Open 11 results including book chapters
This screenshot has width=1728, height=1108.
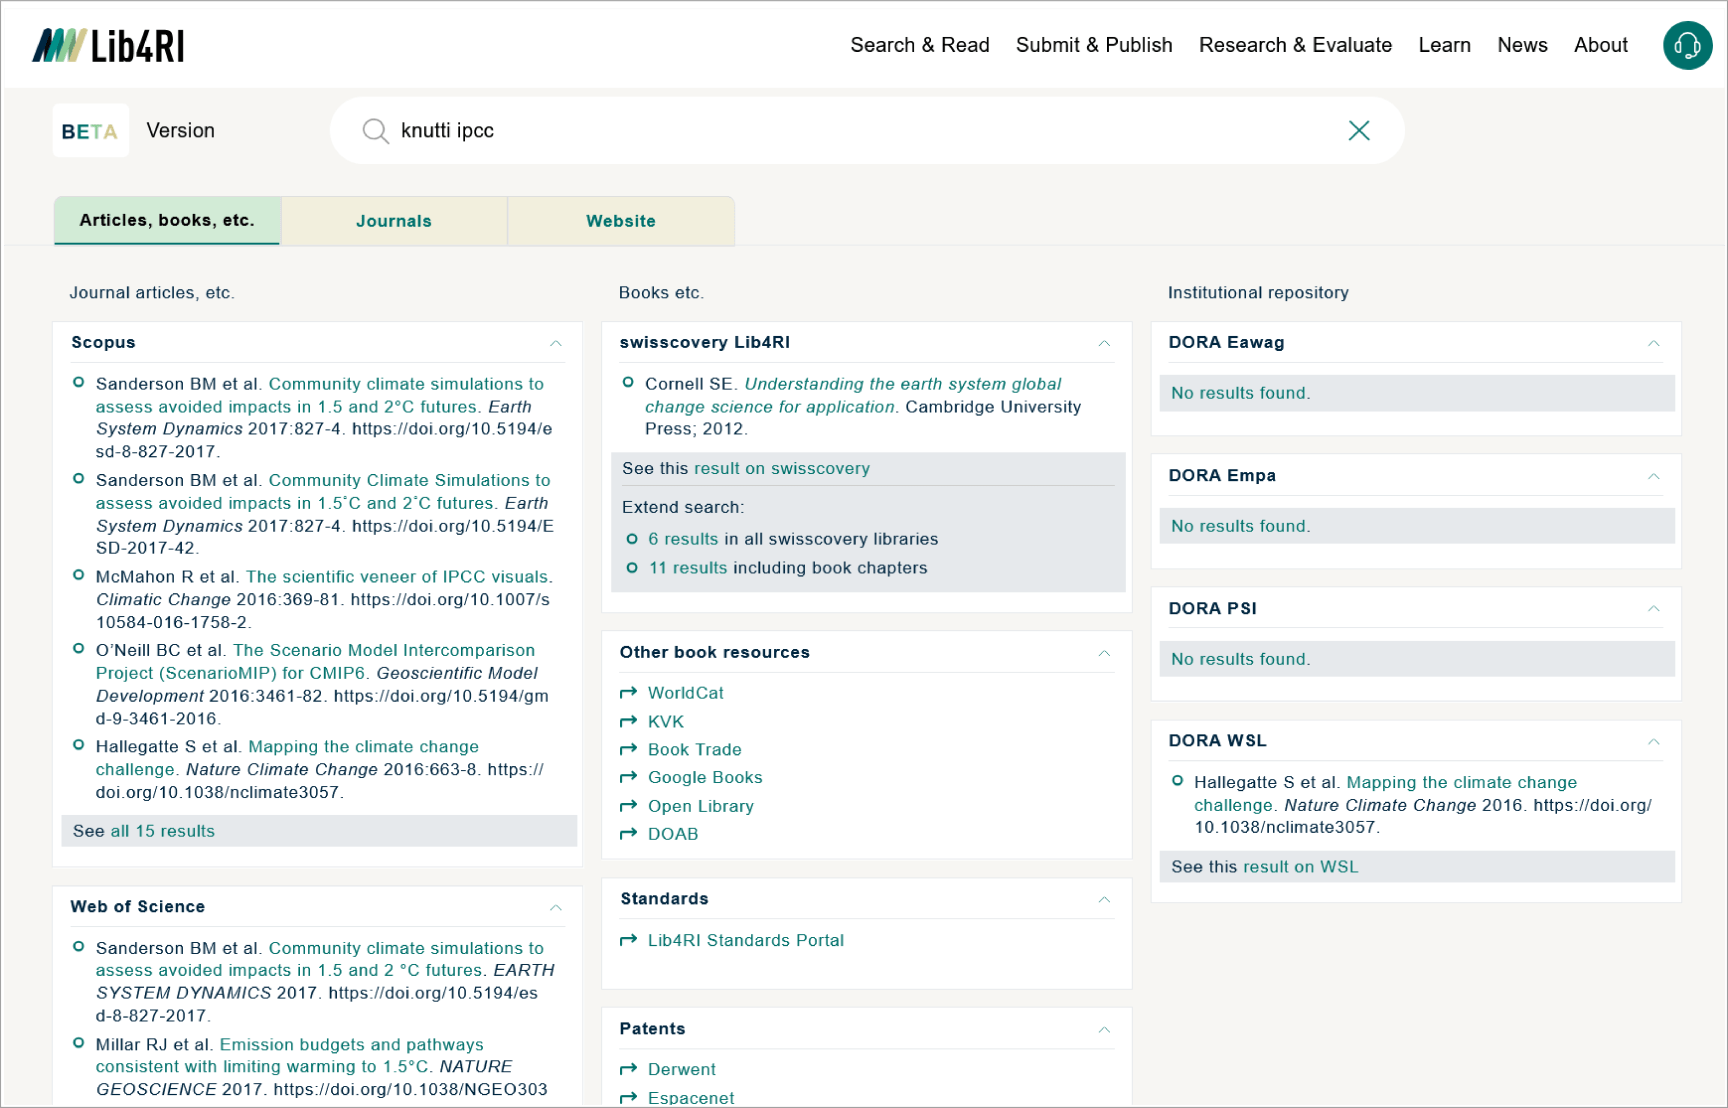688,568
